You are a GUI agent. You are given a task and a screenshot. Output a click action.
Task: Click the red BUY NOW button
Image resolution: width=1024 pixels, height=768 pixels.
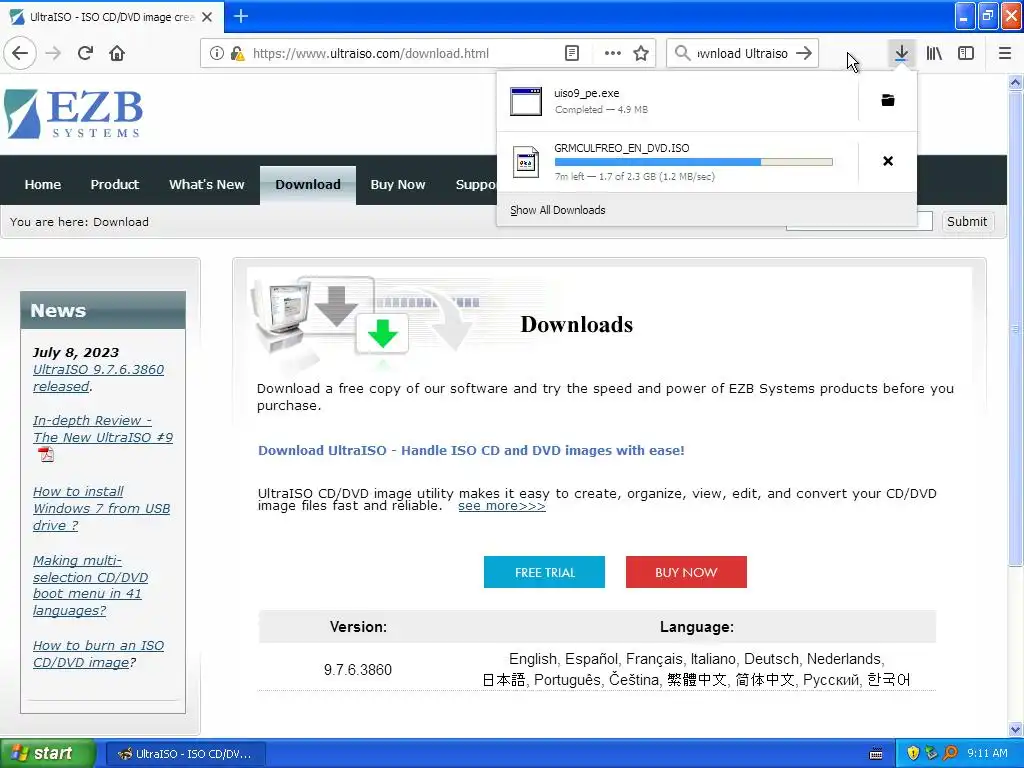point(686,572)
